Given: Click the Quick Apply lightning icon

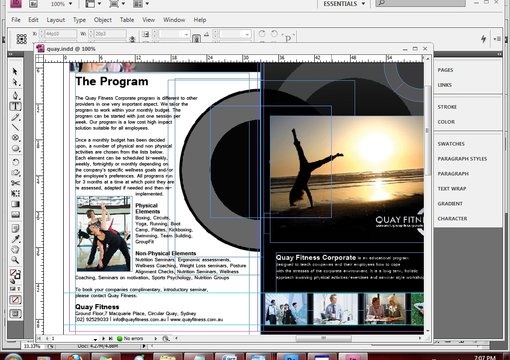Looking at the screenshot, I should pyautogui.click(x=484, y=39).
